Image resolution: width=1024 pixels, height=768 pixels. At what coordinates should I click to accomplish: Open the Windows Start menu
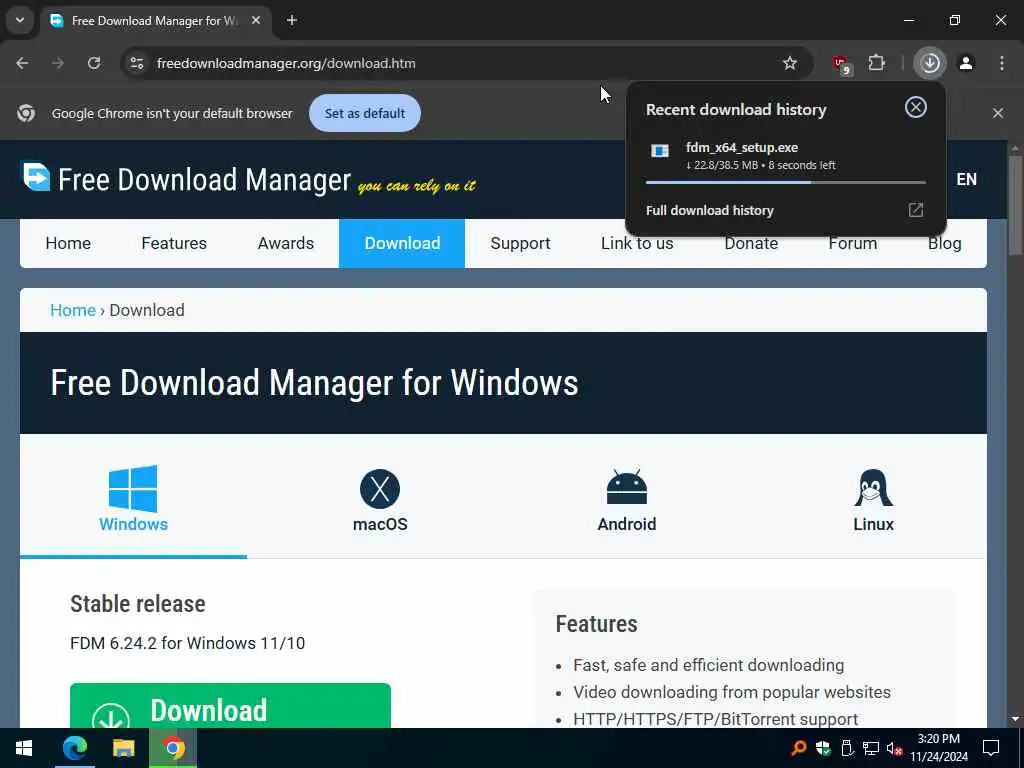coord(24,748)
